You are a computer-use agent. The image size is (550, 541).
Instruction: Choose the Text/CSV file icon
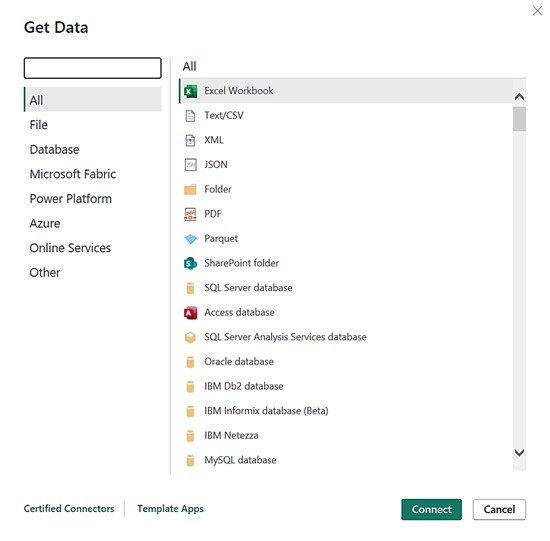(190, 116)
